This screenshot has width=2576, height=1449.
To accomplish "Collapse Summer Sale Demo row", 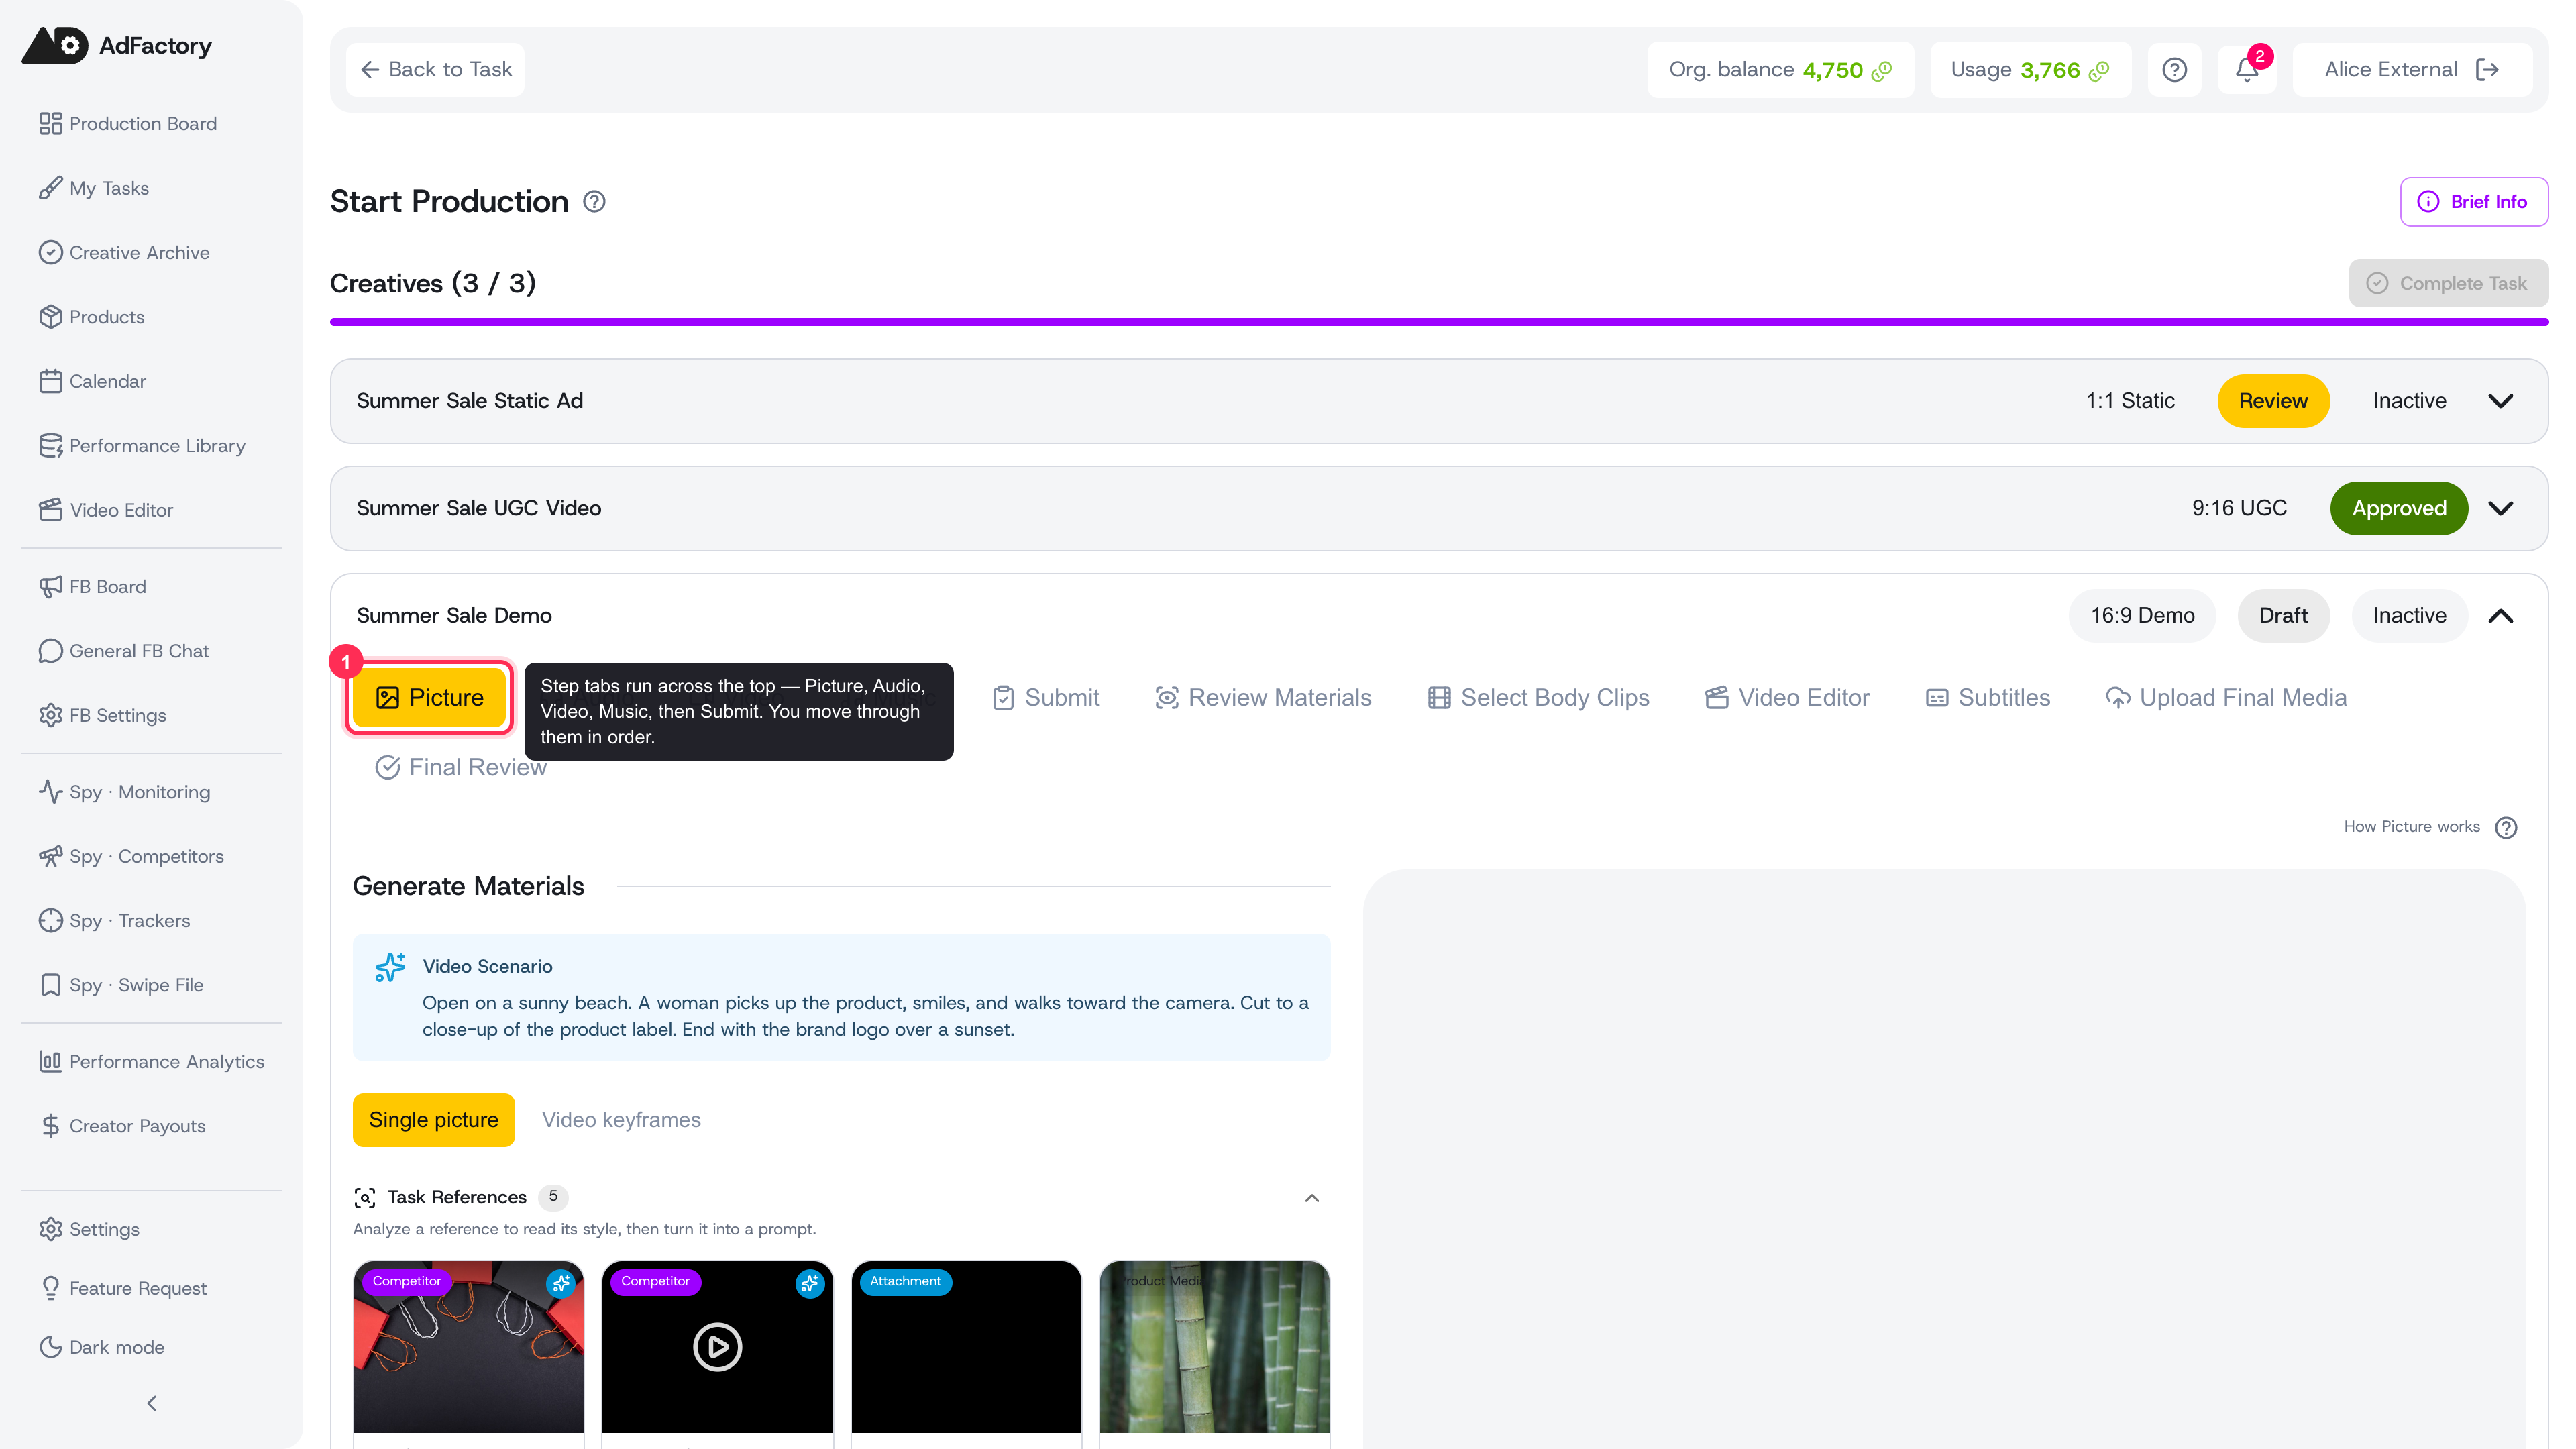I will 2501,616.
